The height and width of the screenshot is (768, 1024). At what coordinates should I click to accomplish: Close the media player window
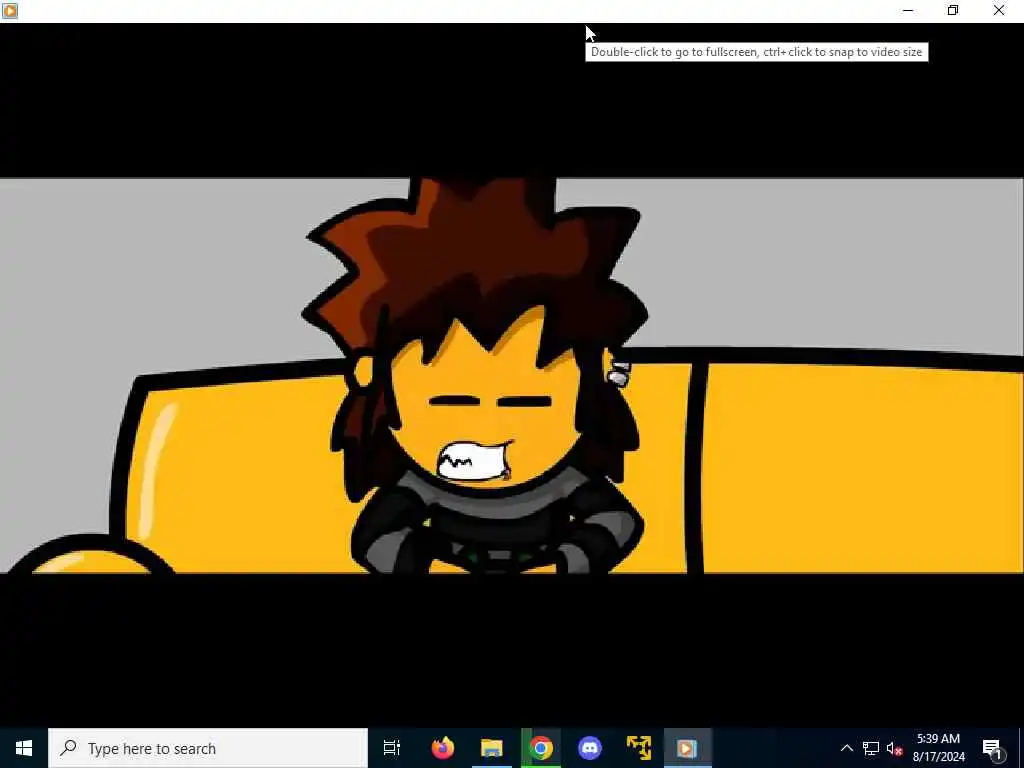click(x=999, y=10)
